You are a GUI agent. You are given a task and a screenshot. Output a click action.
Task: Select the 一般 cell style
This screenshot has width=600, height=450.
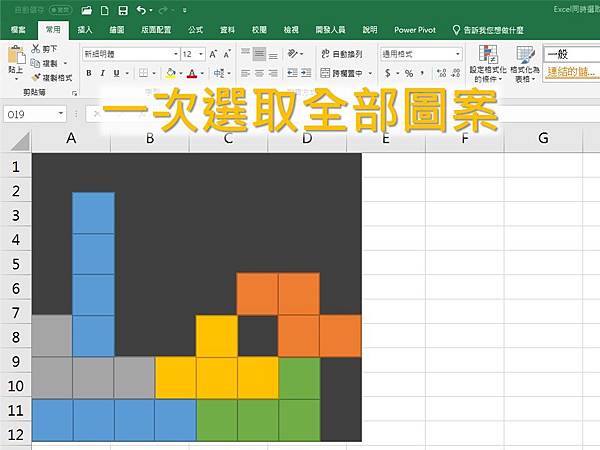tap(572, 54)
